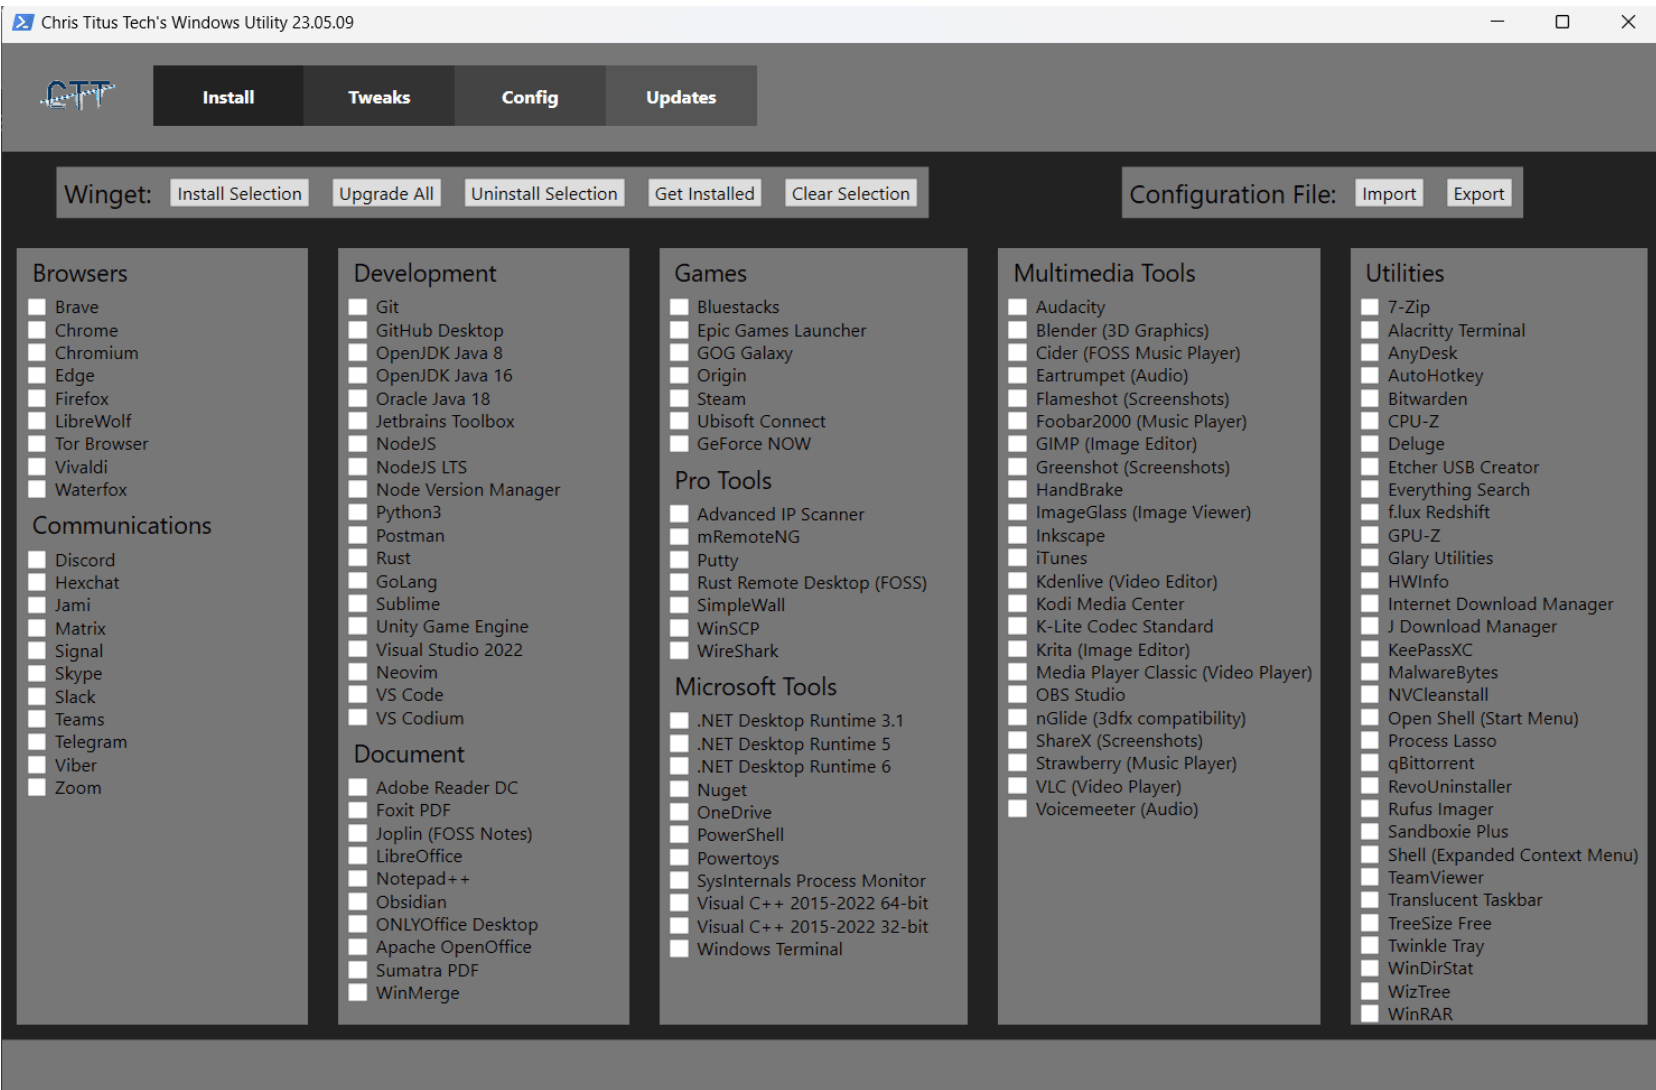This screenshot has width=1656, height=1090.
Task: Check the MalwareBytes checkbox
Action: pyautogui.click(x=1370, y=672)
